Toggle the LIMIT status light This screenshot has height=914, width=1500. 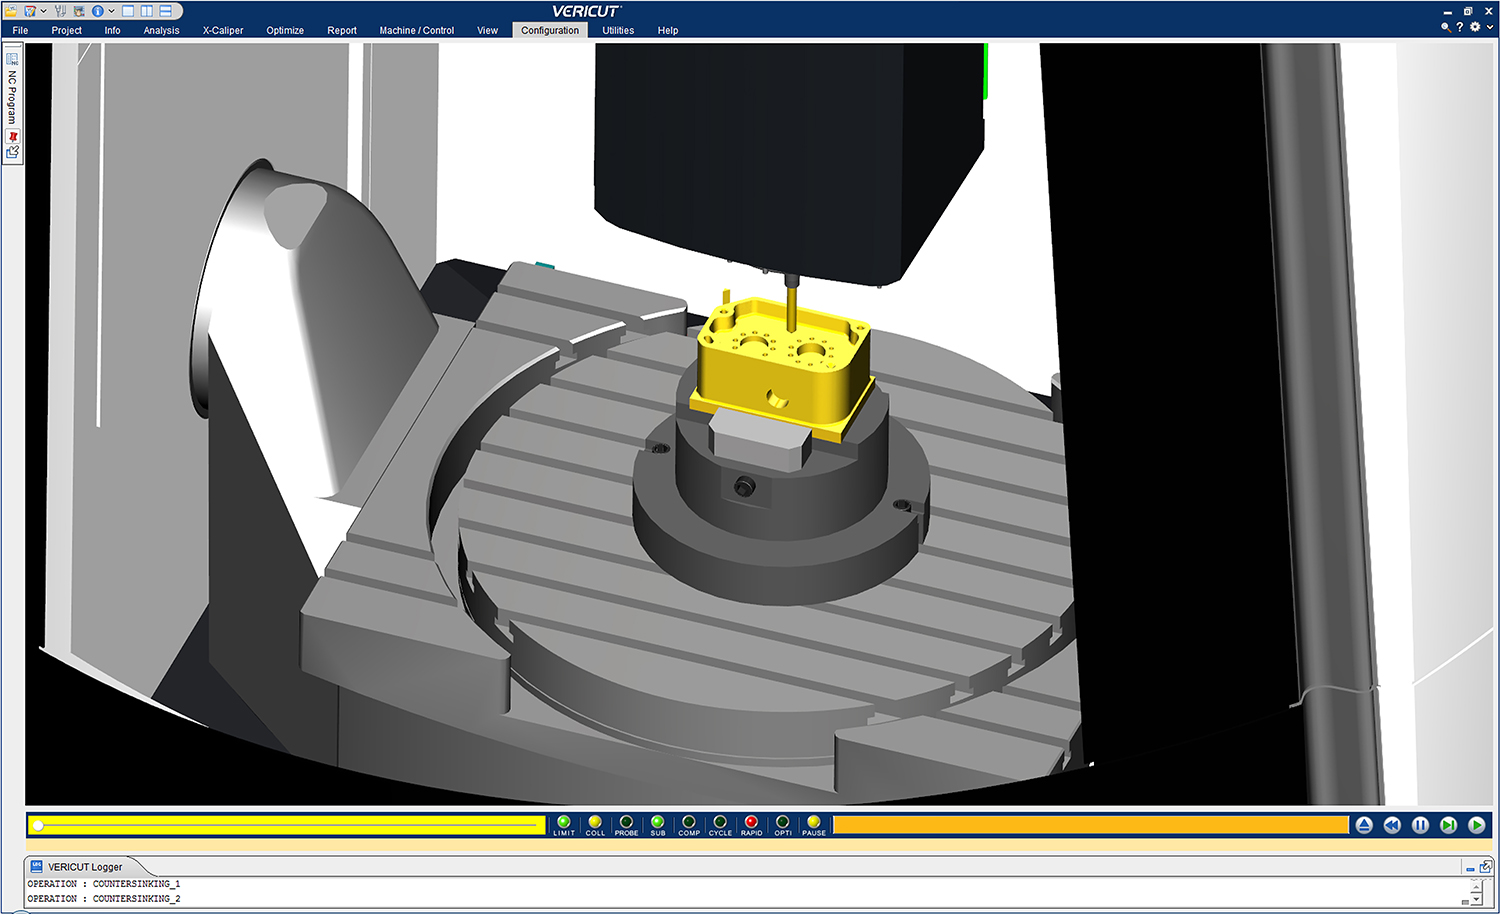coord(564,822)
